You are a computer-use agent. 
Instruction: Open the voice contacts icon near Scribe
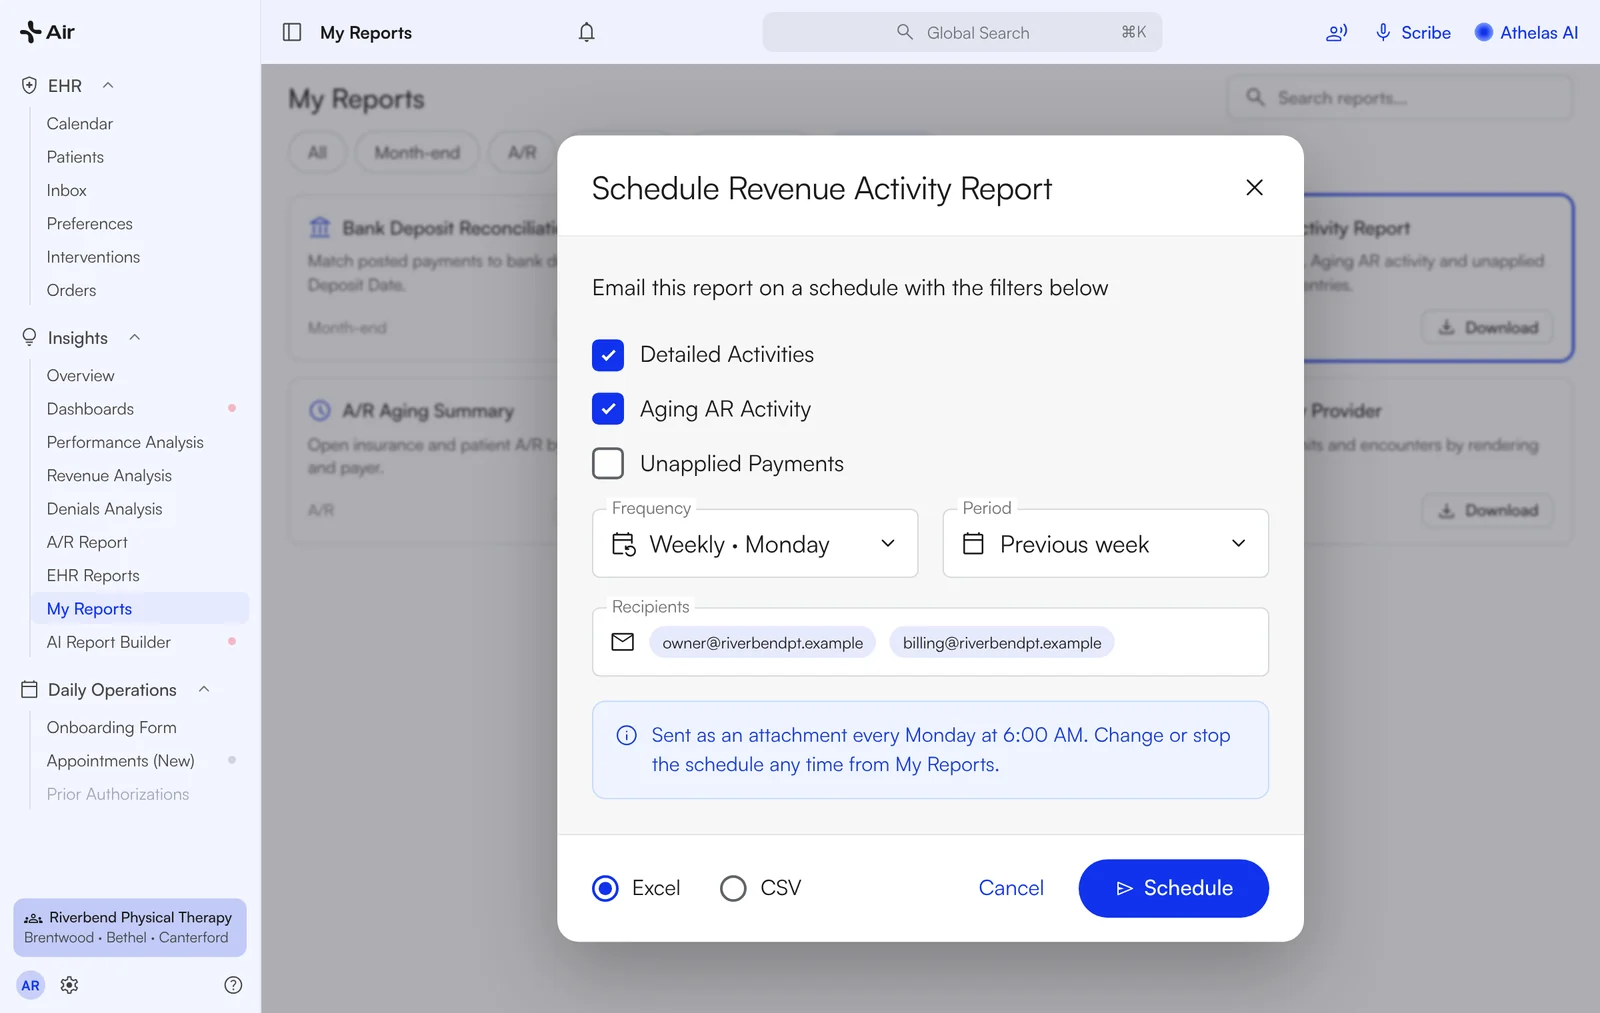tap(1336, 33)
